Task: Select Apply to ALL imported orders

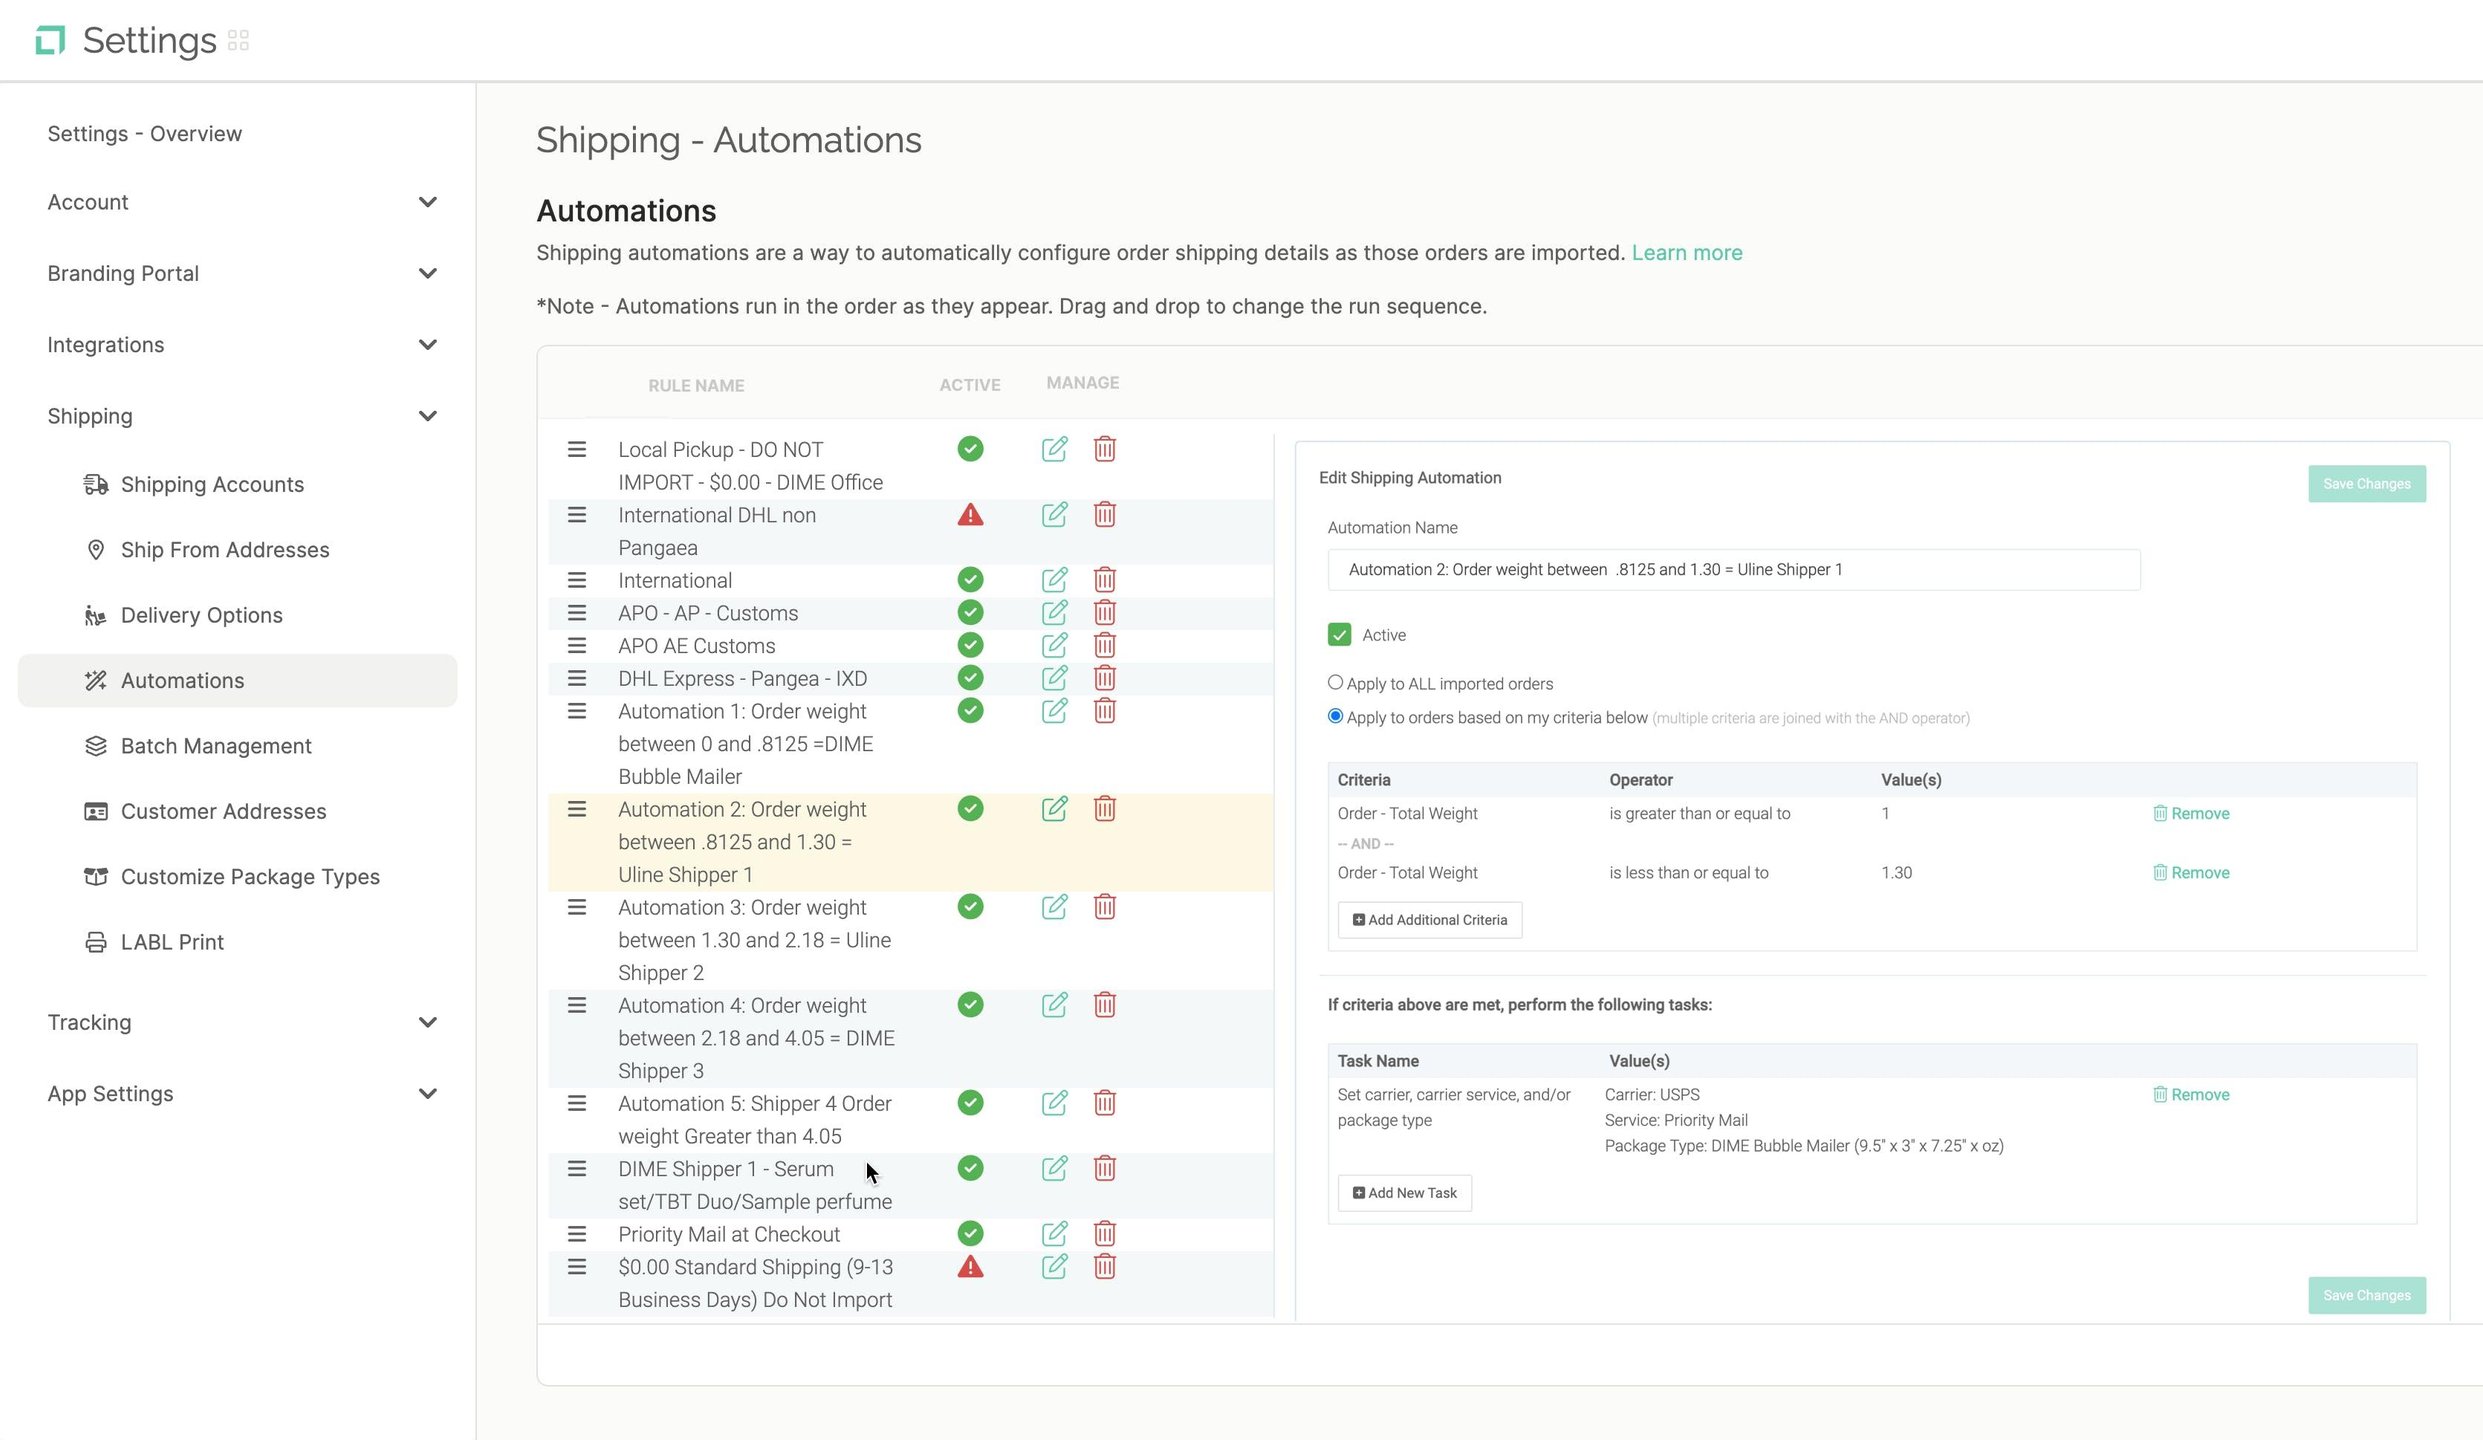Action: (1335, 683)
